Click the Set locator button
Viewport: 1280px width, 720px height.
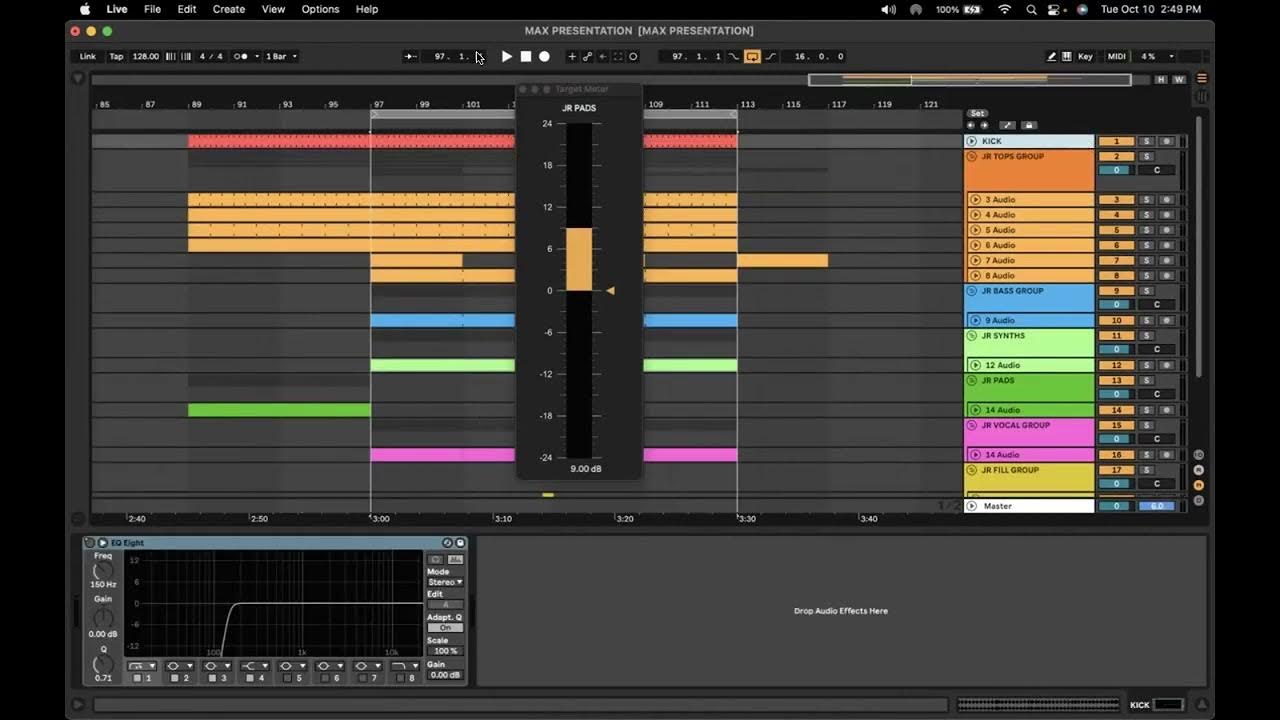[978, 113]
